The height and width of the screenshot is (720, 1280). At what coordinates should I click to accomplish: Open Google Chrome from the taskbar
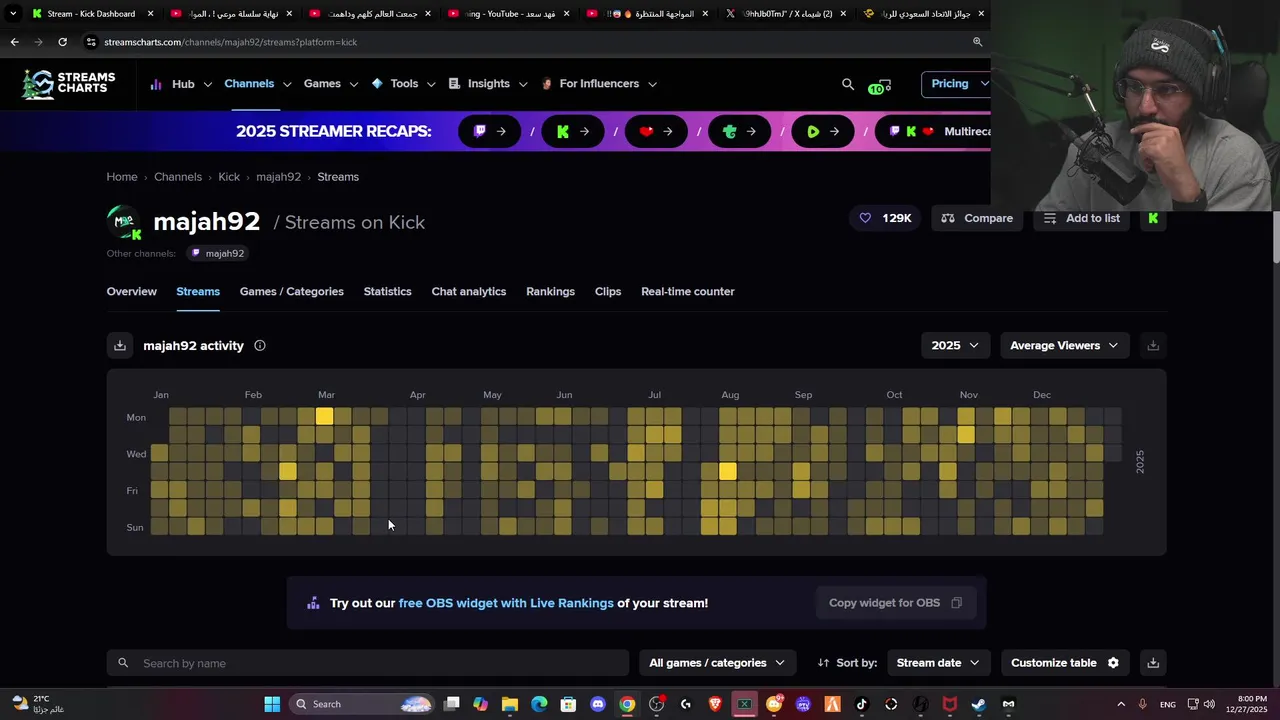(627, 704)
